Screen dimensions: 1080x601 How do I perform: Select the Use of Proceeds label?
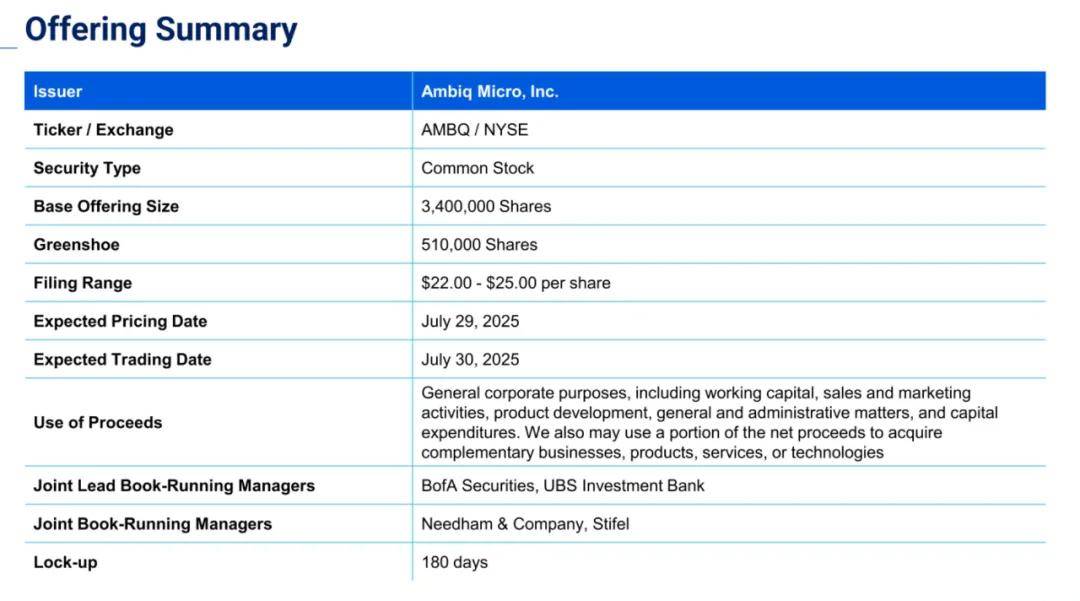[98, 423]
